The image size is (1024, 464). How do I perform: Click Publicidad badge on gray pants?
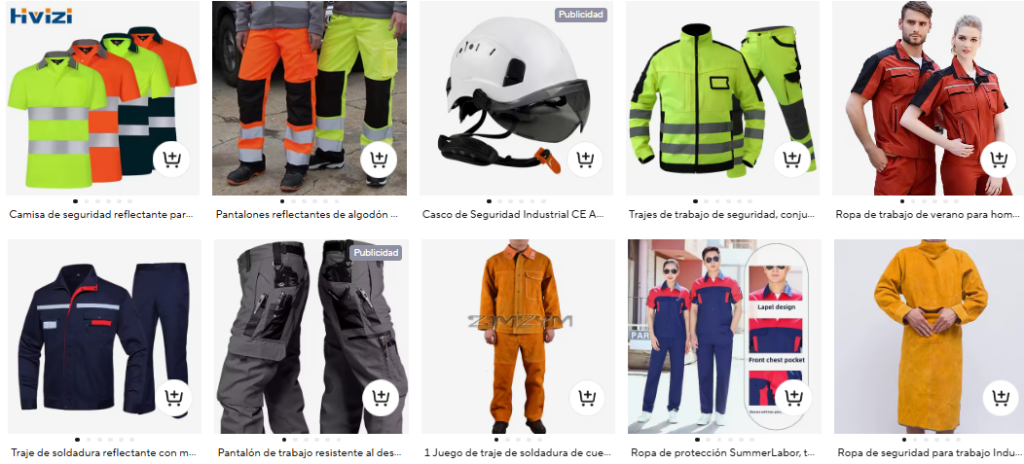[x=376, y=252]
